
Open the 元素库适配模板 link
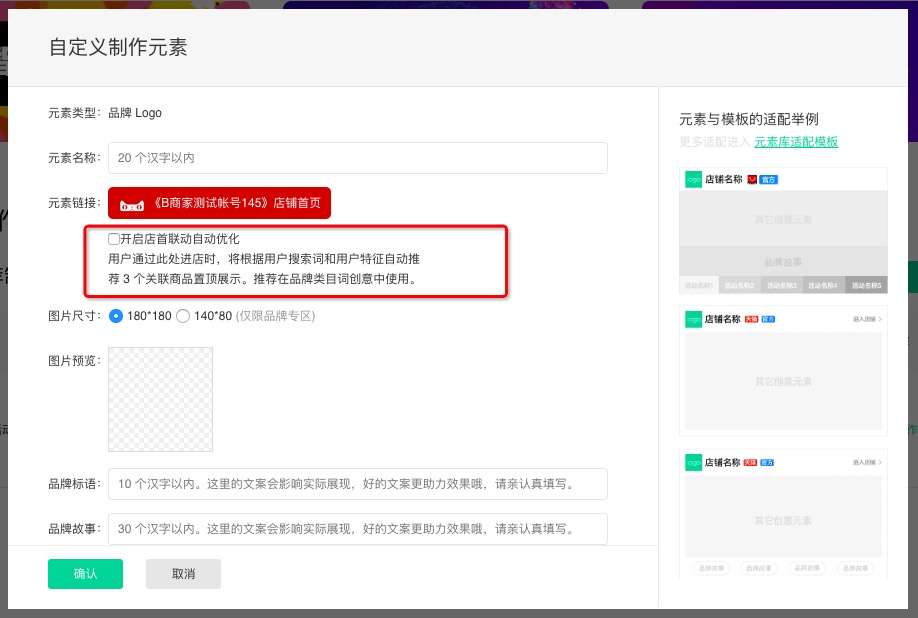(x=796, y=142)
